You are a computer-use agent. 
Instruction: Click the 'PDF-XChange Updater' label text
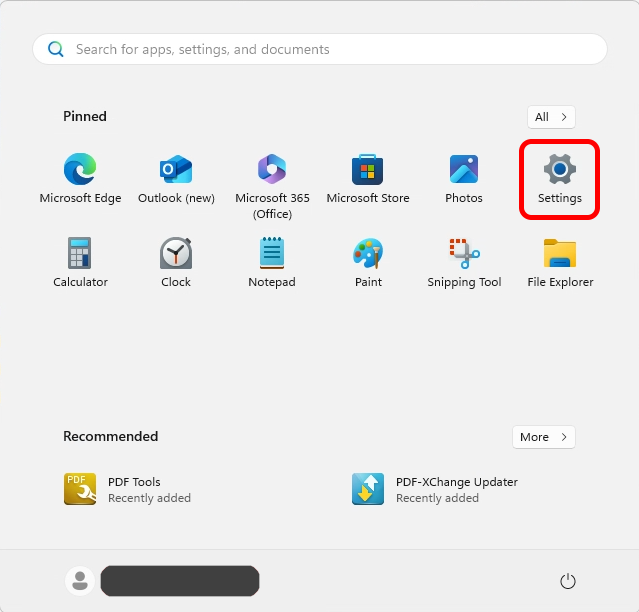457,482
